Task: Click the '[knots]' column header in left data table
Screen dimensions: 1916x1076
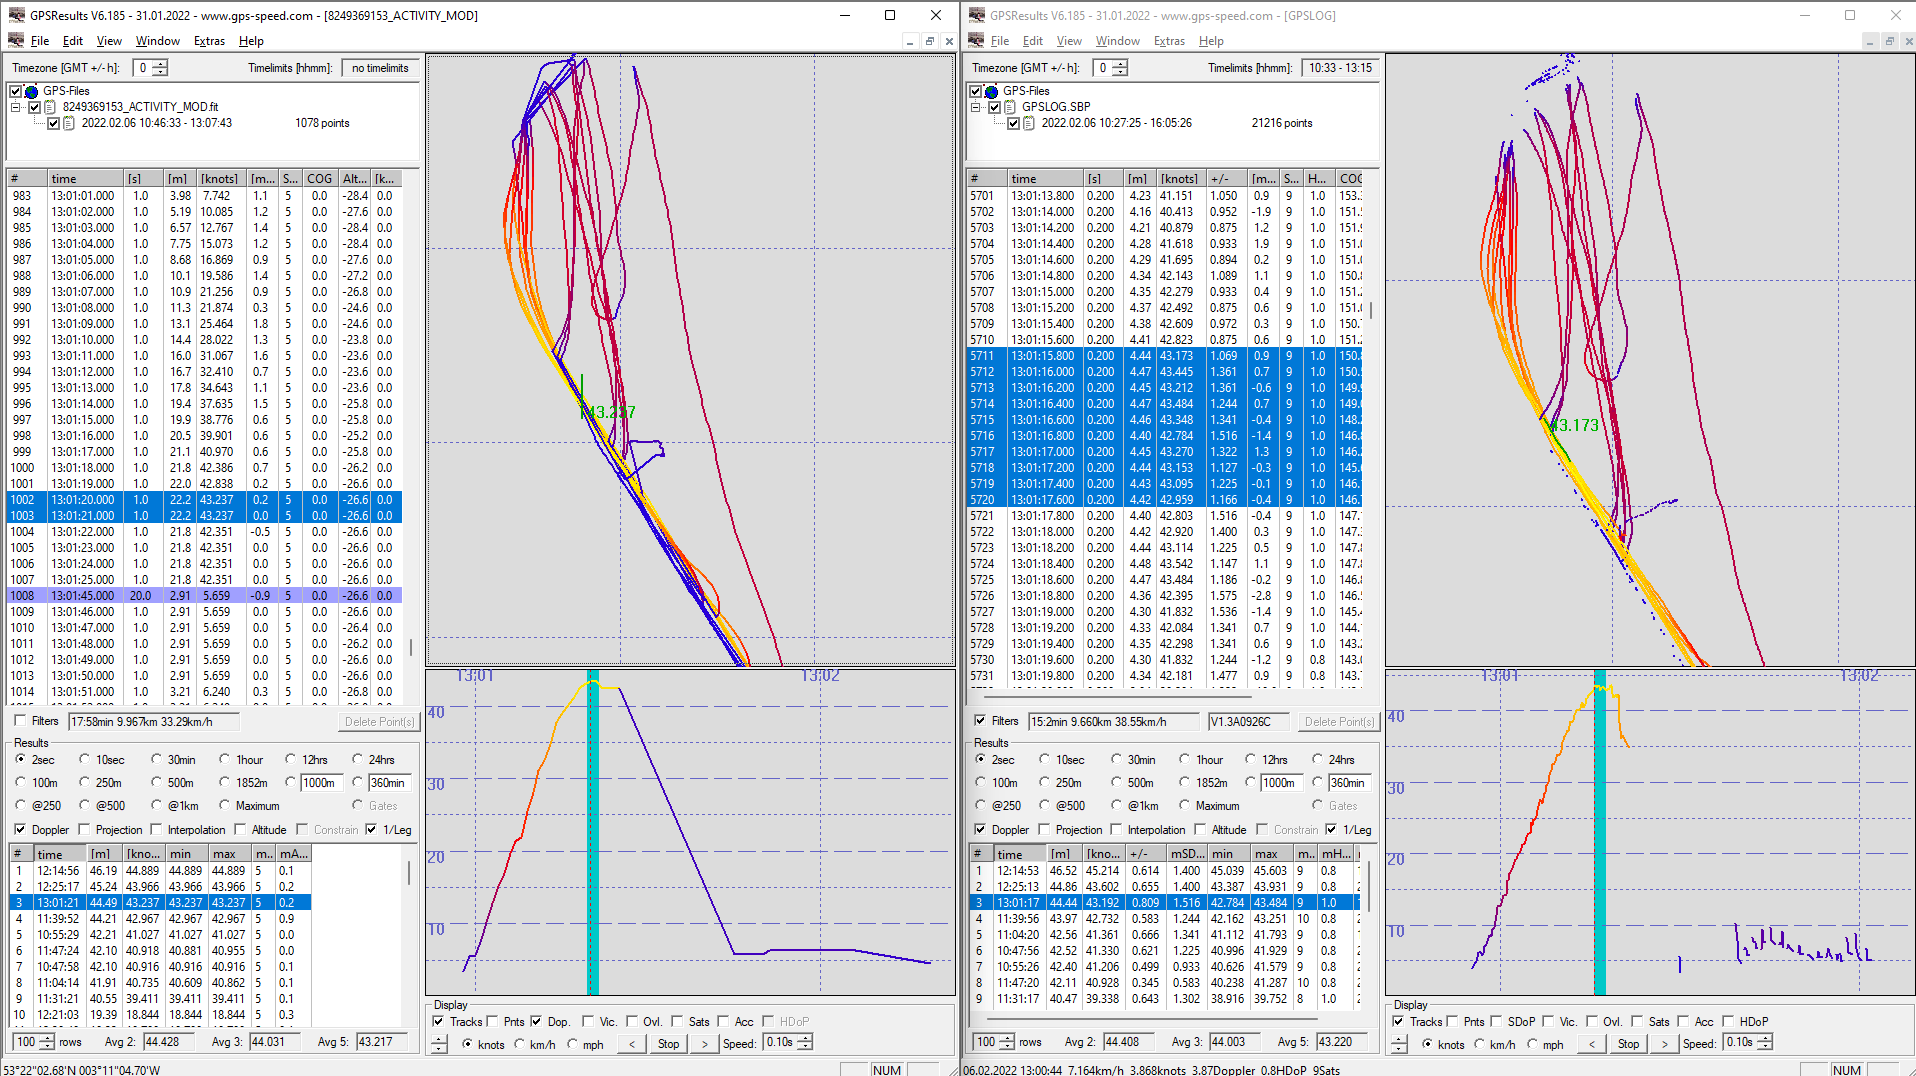Action: [x=219, y=179]
